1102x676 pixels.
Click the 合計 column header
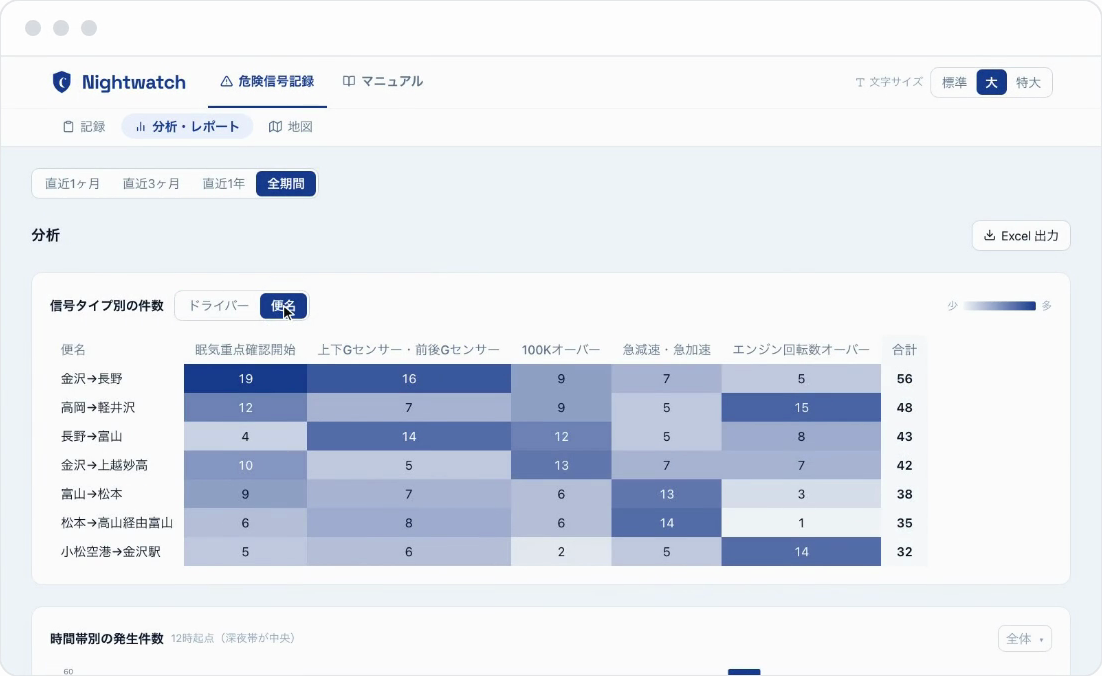[905, 349]
